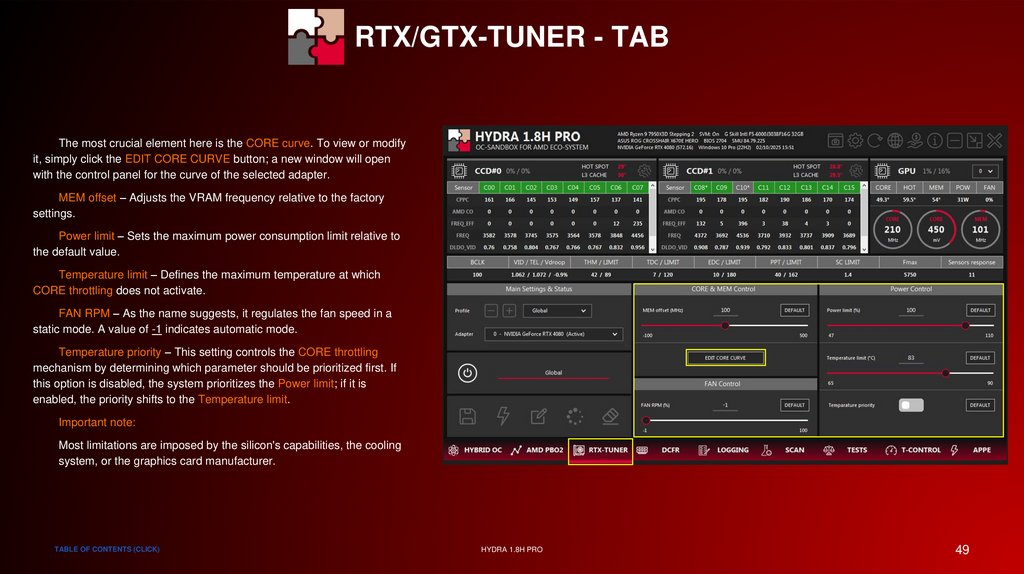Viewport: 1024px width, 574px height.
Task: Click CCD#1 table scrollbar down arrow
Action: (864, 248)
